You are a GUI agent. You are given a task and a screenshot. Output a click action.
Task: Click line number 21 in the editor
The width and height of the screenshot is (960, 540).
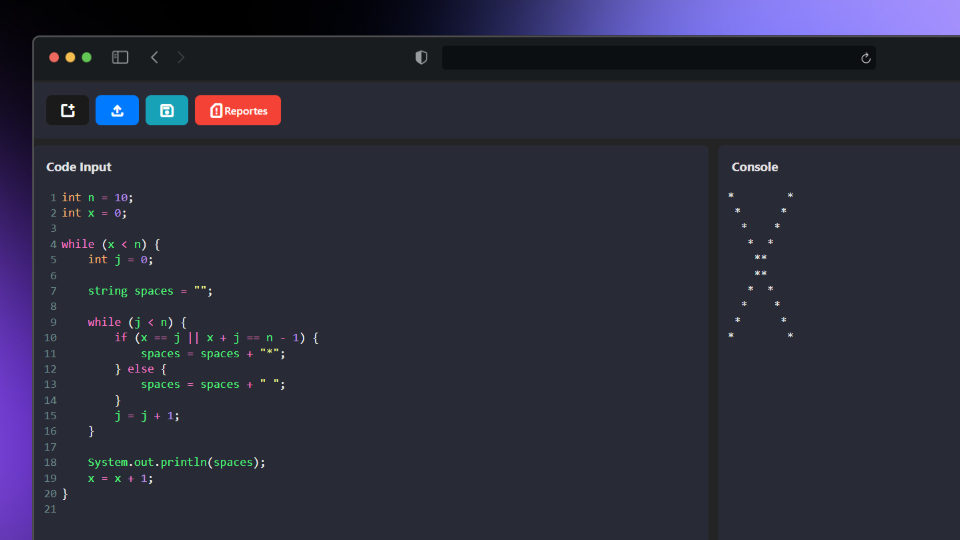click(50, 509)
